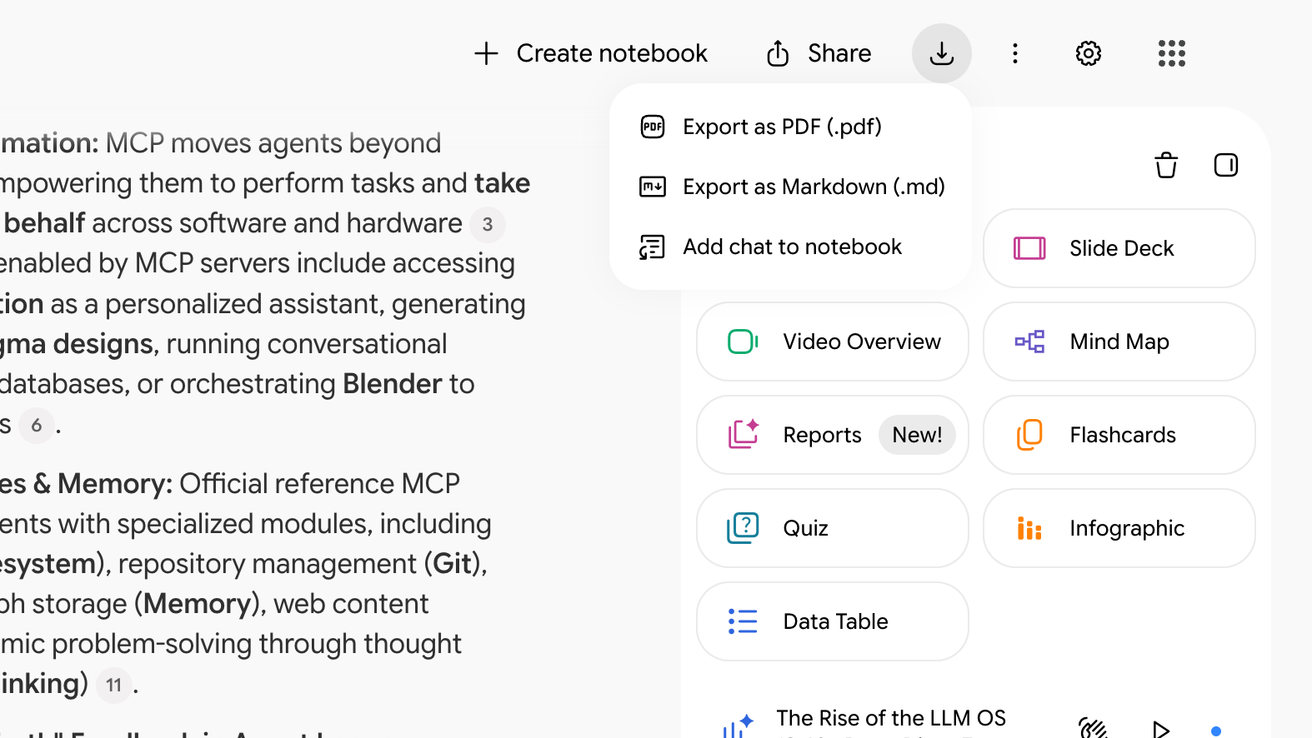This screenshot has width=1312, height=738.
Task: Create a Data Table
Action: (x=832, y=621)
